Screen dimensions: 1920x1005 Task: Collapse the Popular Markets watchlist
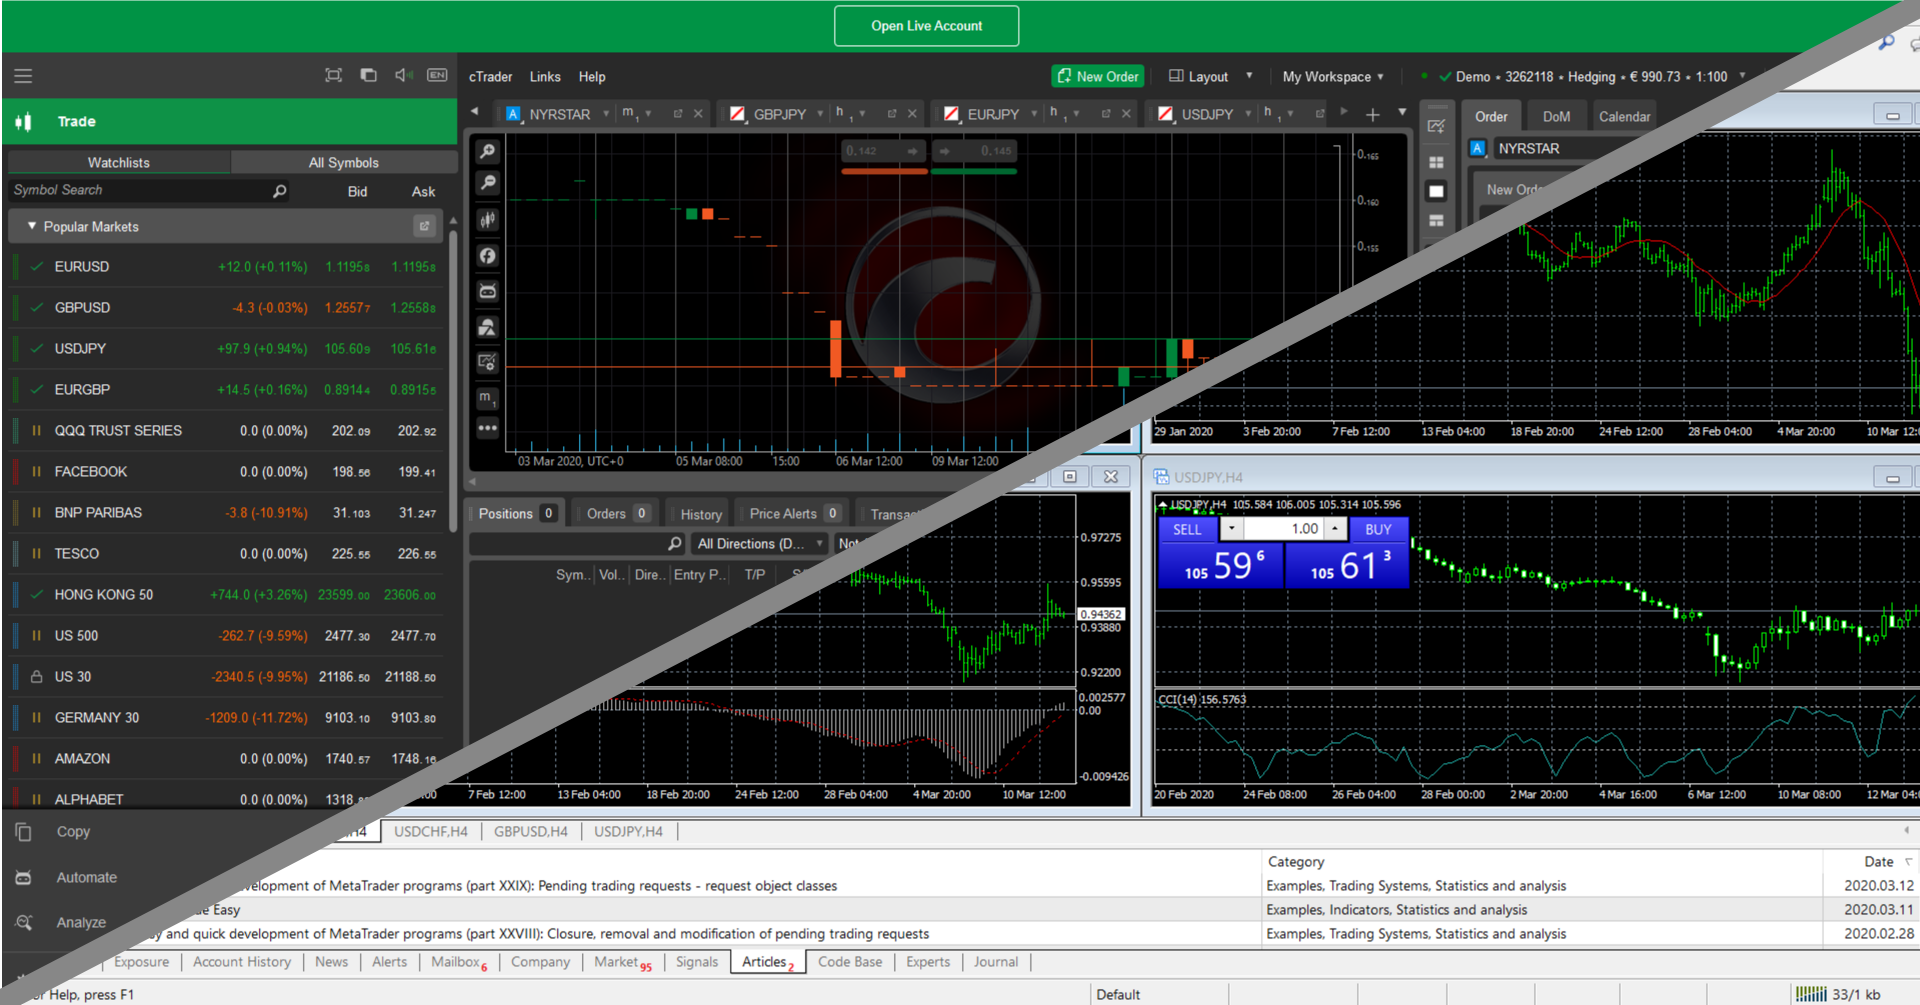[x=32, y=226]
